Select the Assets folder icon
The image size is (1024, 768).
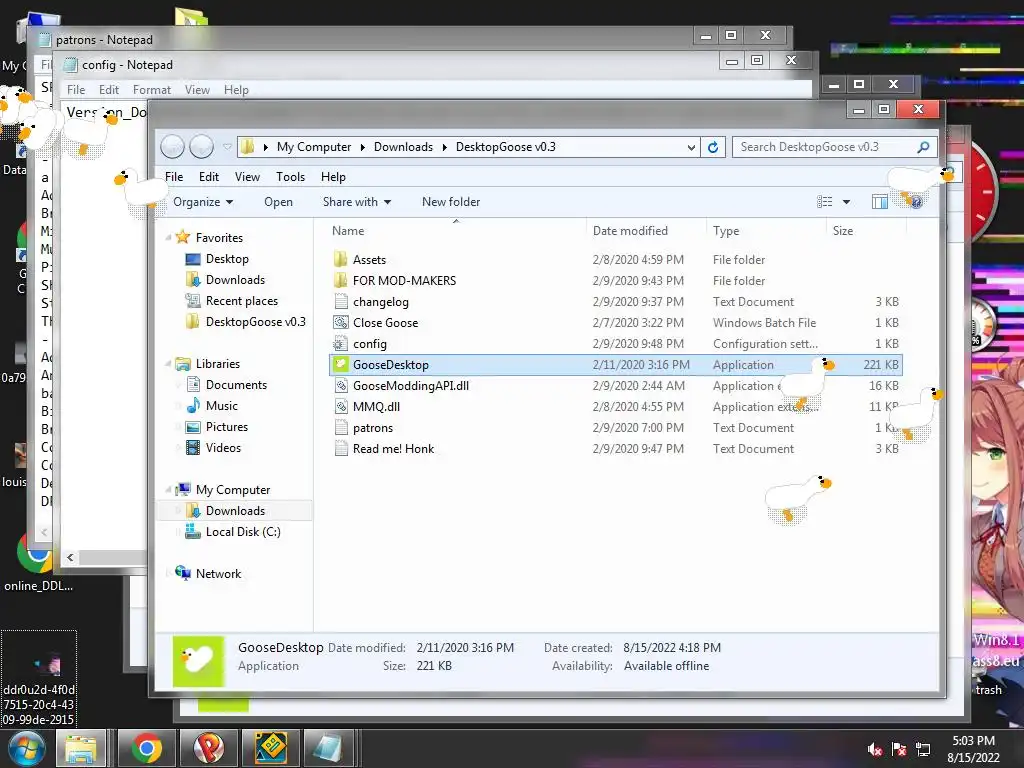[340, 259]
